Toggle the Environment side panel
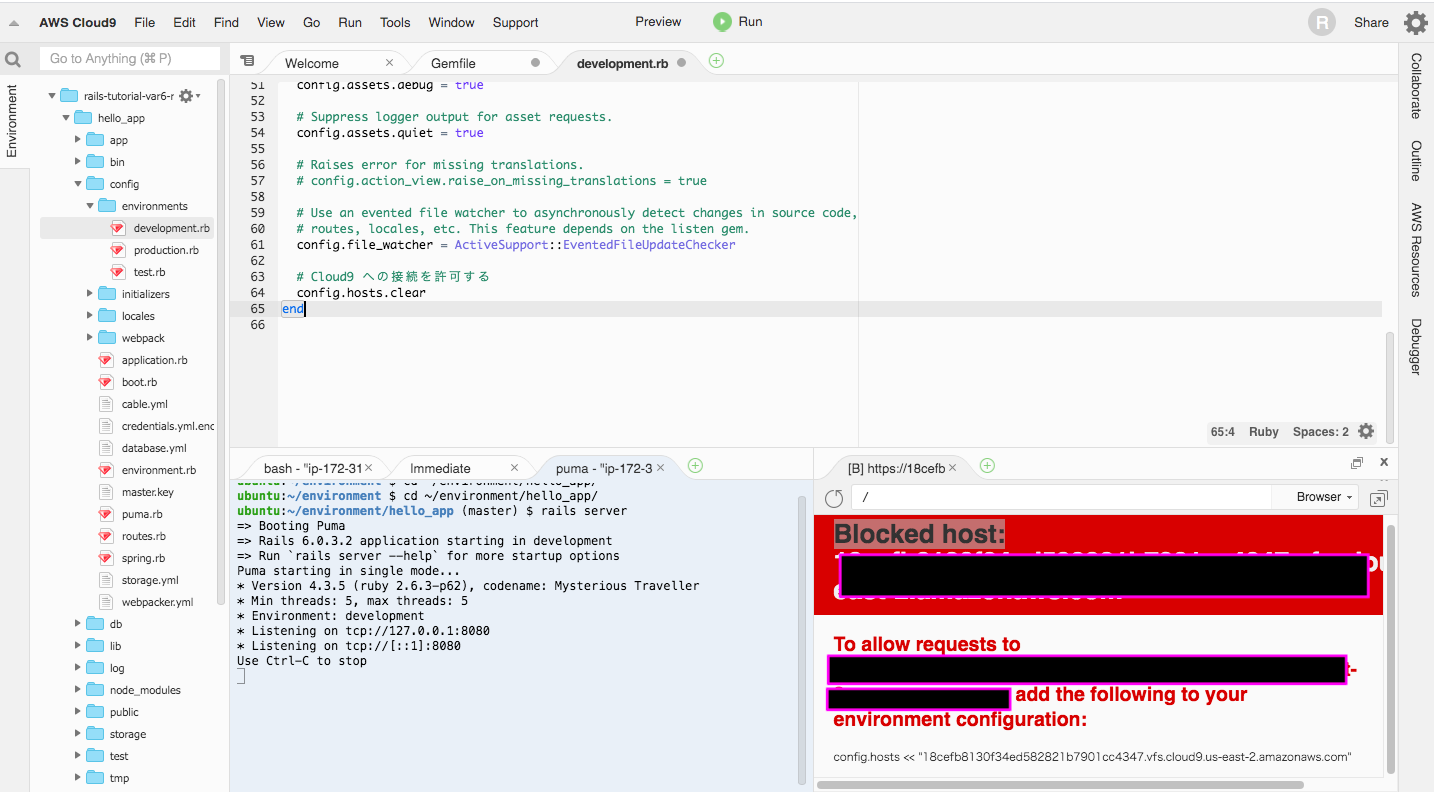1434x792 pixels. pyautogui.click(x=12, y=121)
